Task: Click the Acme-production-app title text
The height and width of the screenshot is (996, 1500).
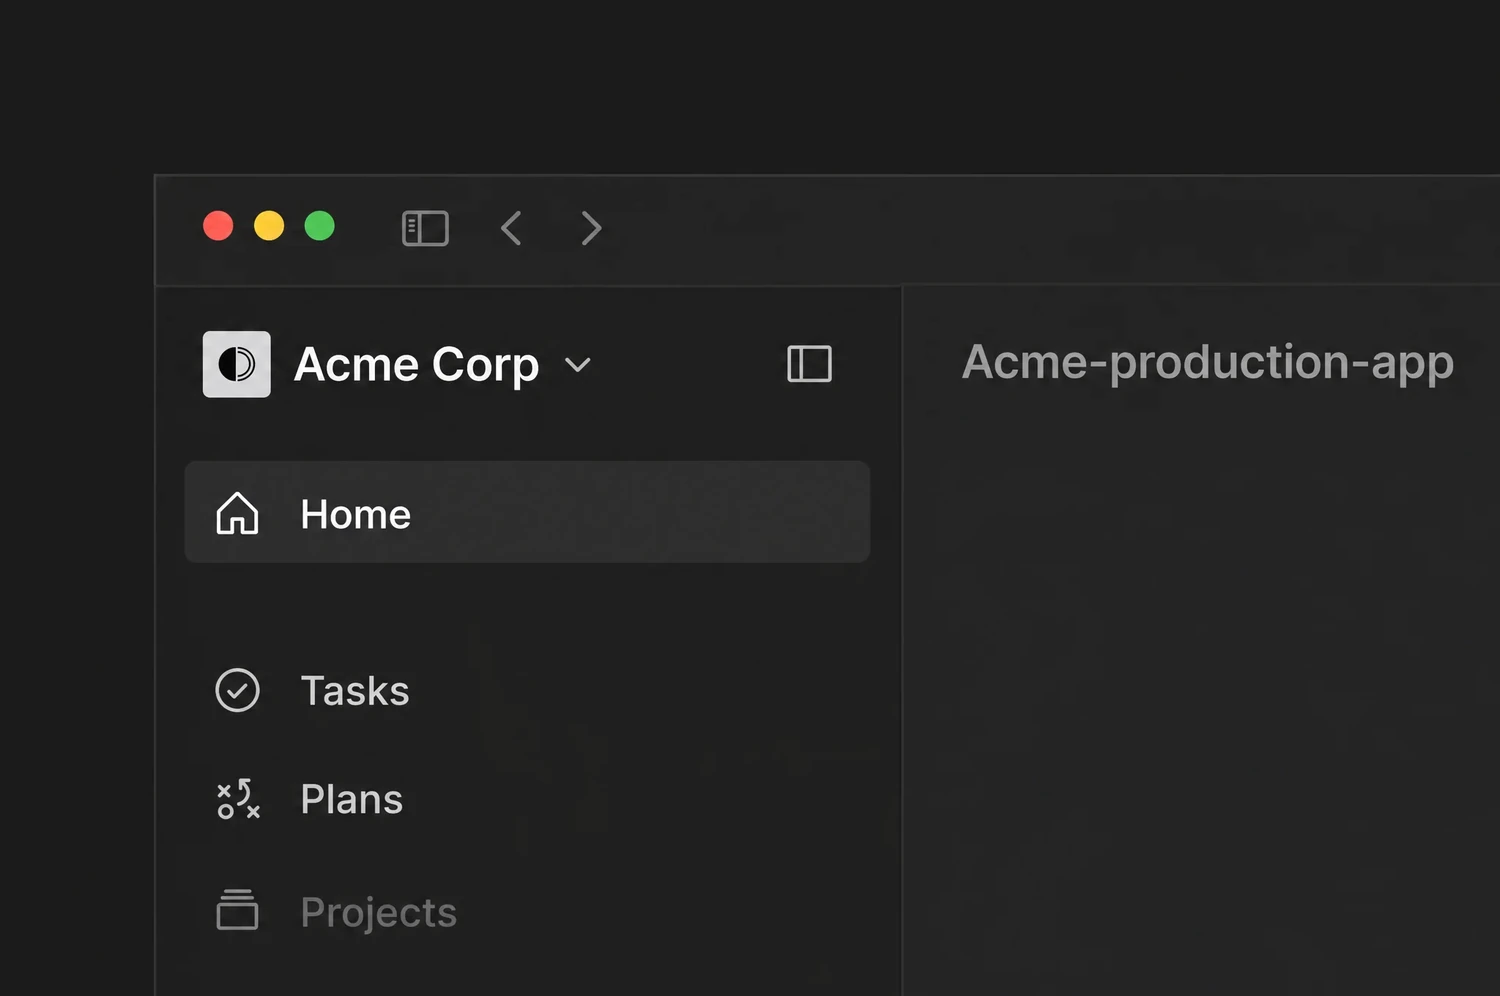Action: click(x=1208, y=363)
